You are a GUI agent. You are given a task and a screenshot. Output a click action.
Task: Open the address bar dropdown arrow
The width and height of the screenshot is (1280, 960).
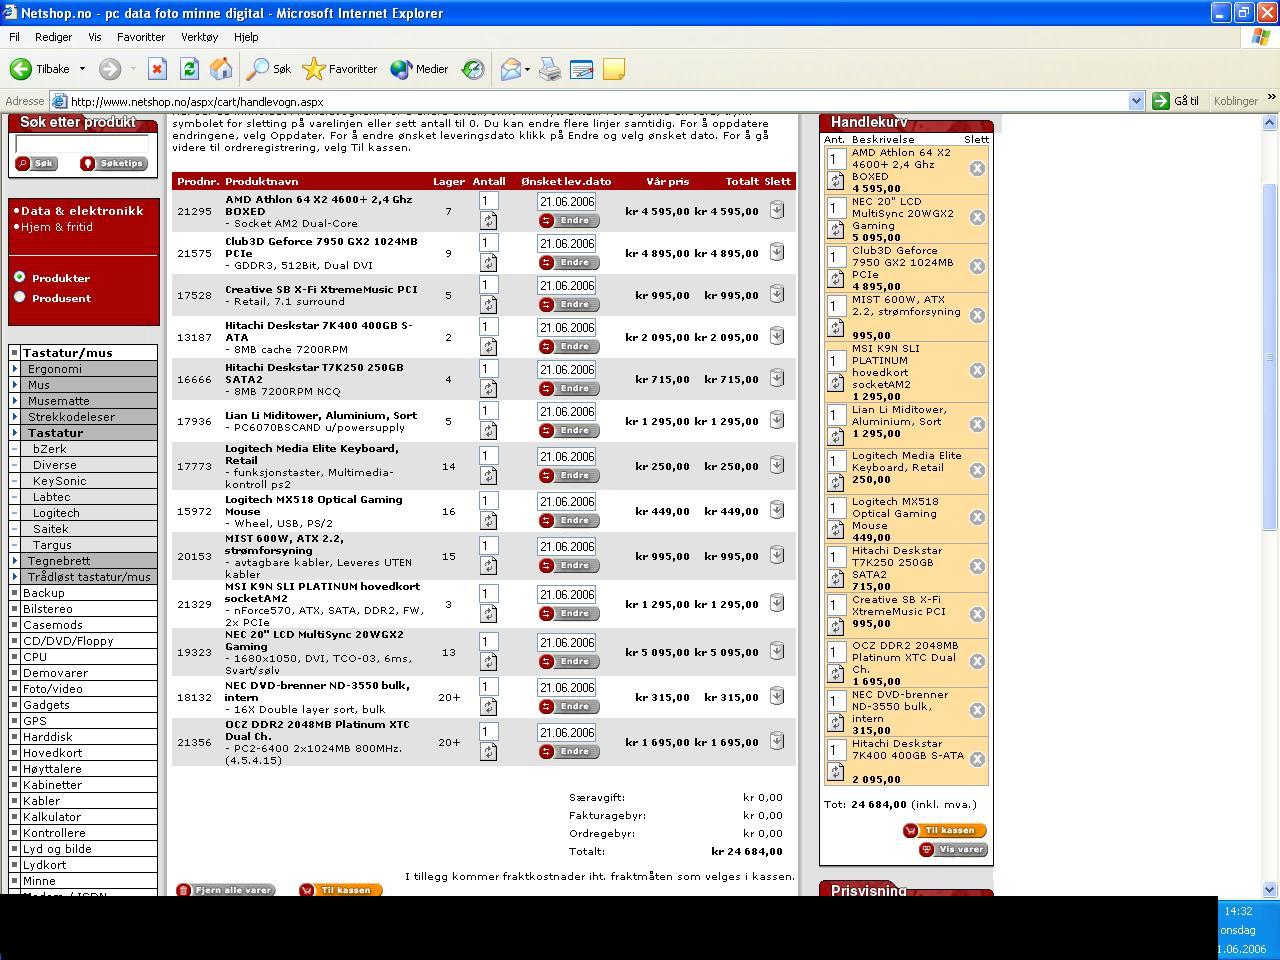[x=1136, y=101]
